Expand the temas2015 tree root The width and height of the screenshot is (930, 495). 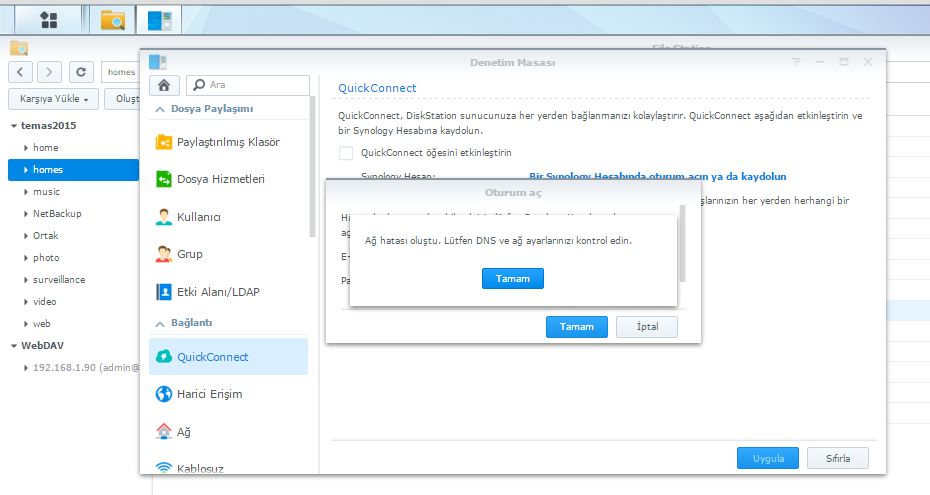(14, 126)
